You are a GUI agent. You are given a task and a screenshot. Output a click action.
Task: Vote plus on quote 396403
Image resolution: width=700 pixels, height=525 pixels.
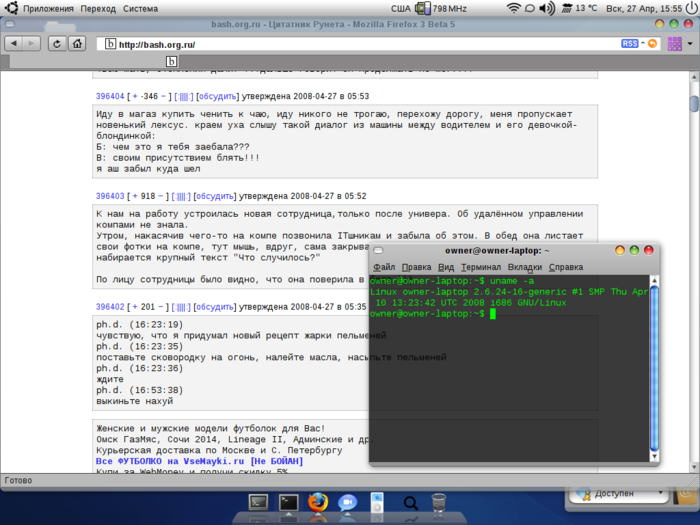(135, 196)
